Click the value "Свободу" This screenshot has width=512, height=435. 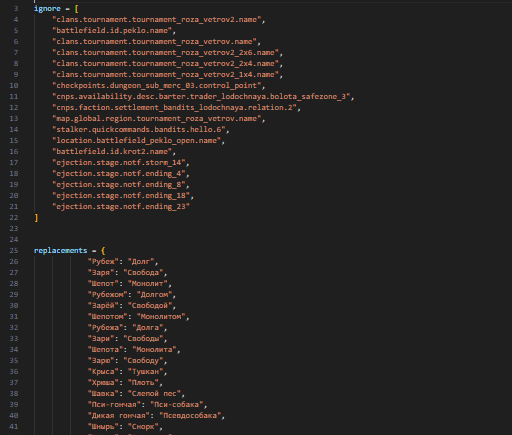(143, 361)
